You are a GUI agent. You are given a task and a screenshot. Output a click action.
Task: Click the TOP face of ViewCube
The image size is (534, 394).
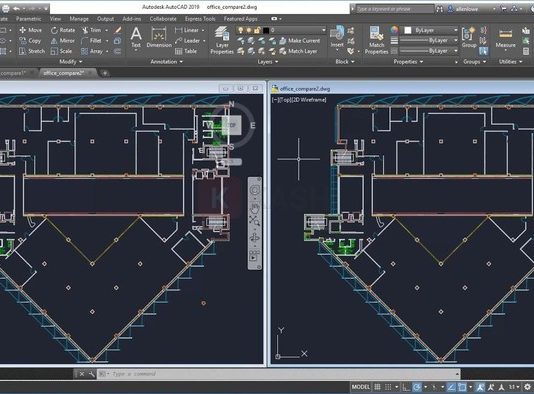(232, 125)
